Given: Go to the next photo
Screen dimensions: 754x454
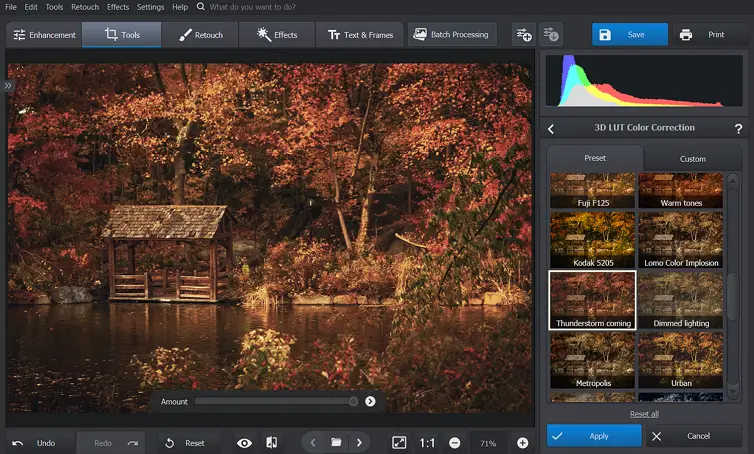Looking at the screenshot, I should [x=359, y=442].
